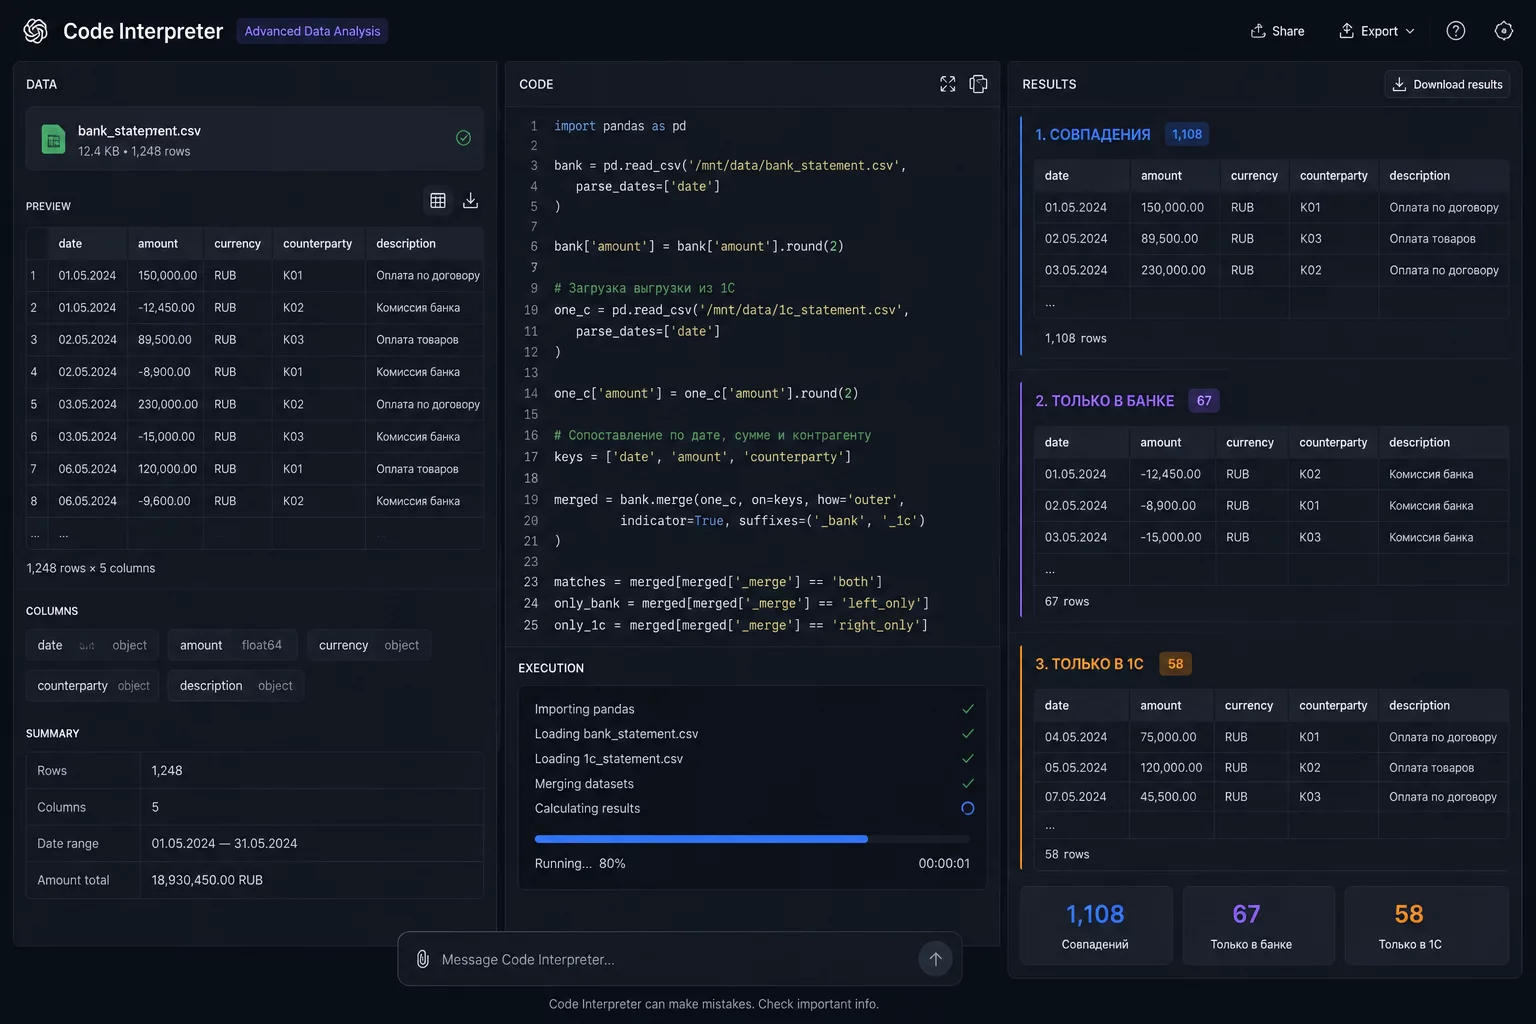The width and height of the screenshot is (1536, 1024).
Task: Select preview row 2 amount -12,450.00
Action: point(166,308)
